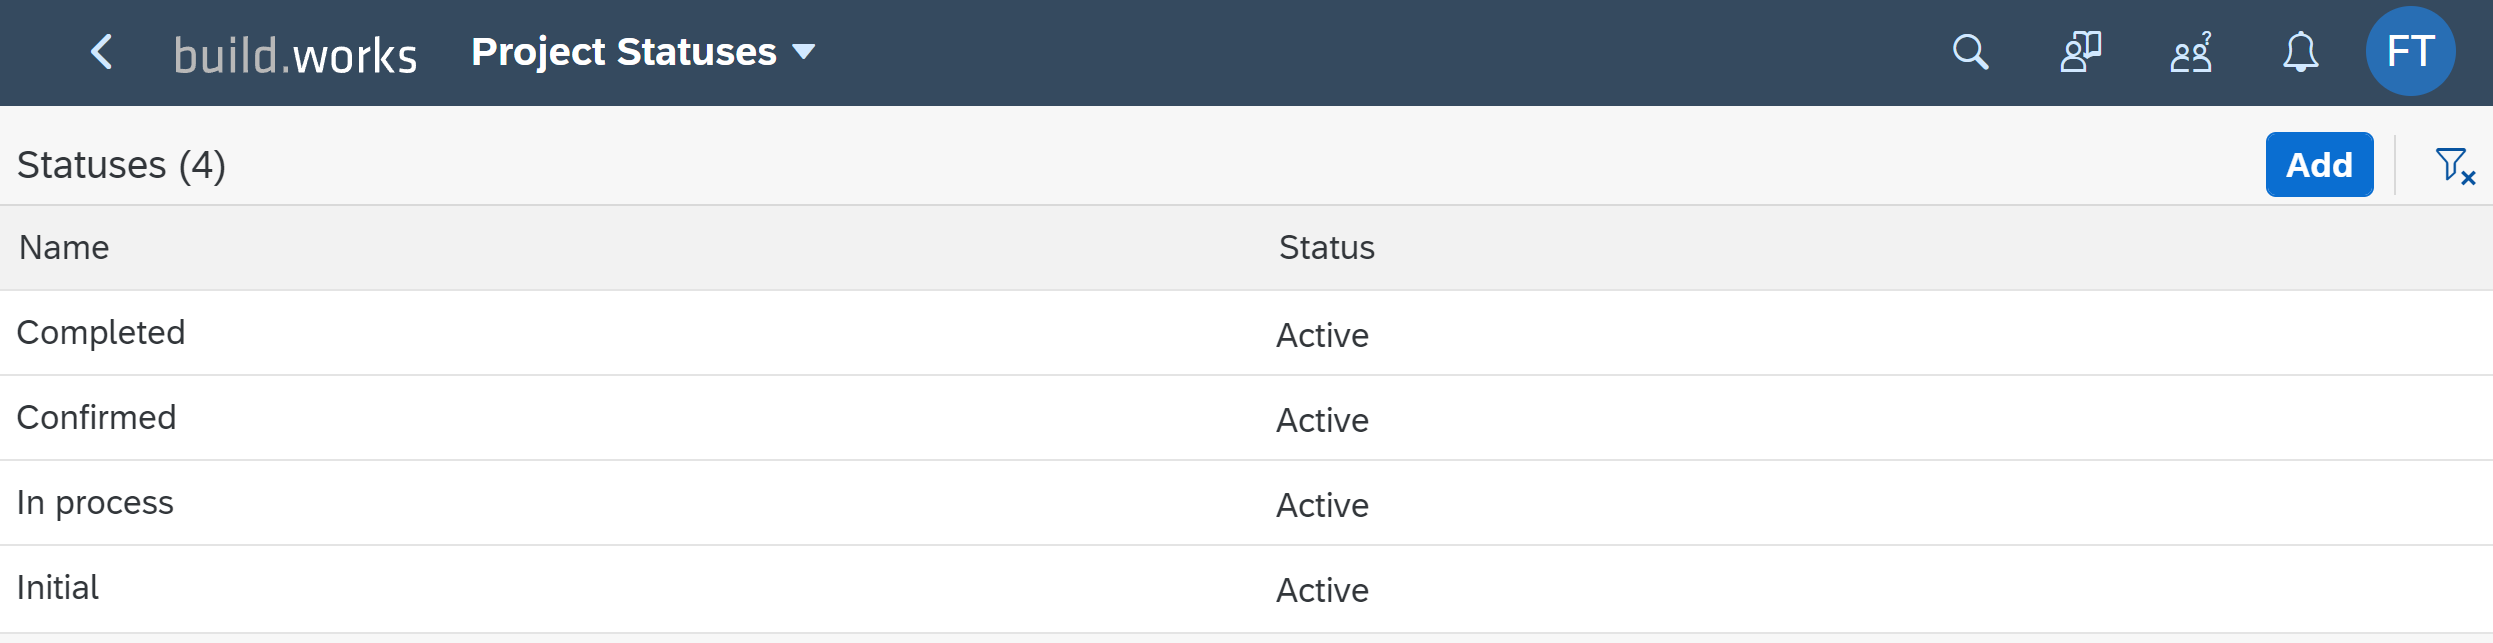
Task: Select the Initial status row
Action: pos(1246,588)
